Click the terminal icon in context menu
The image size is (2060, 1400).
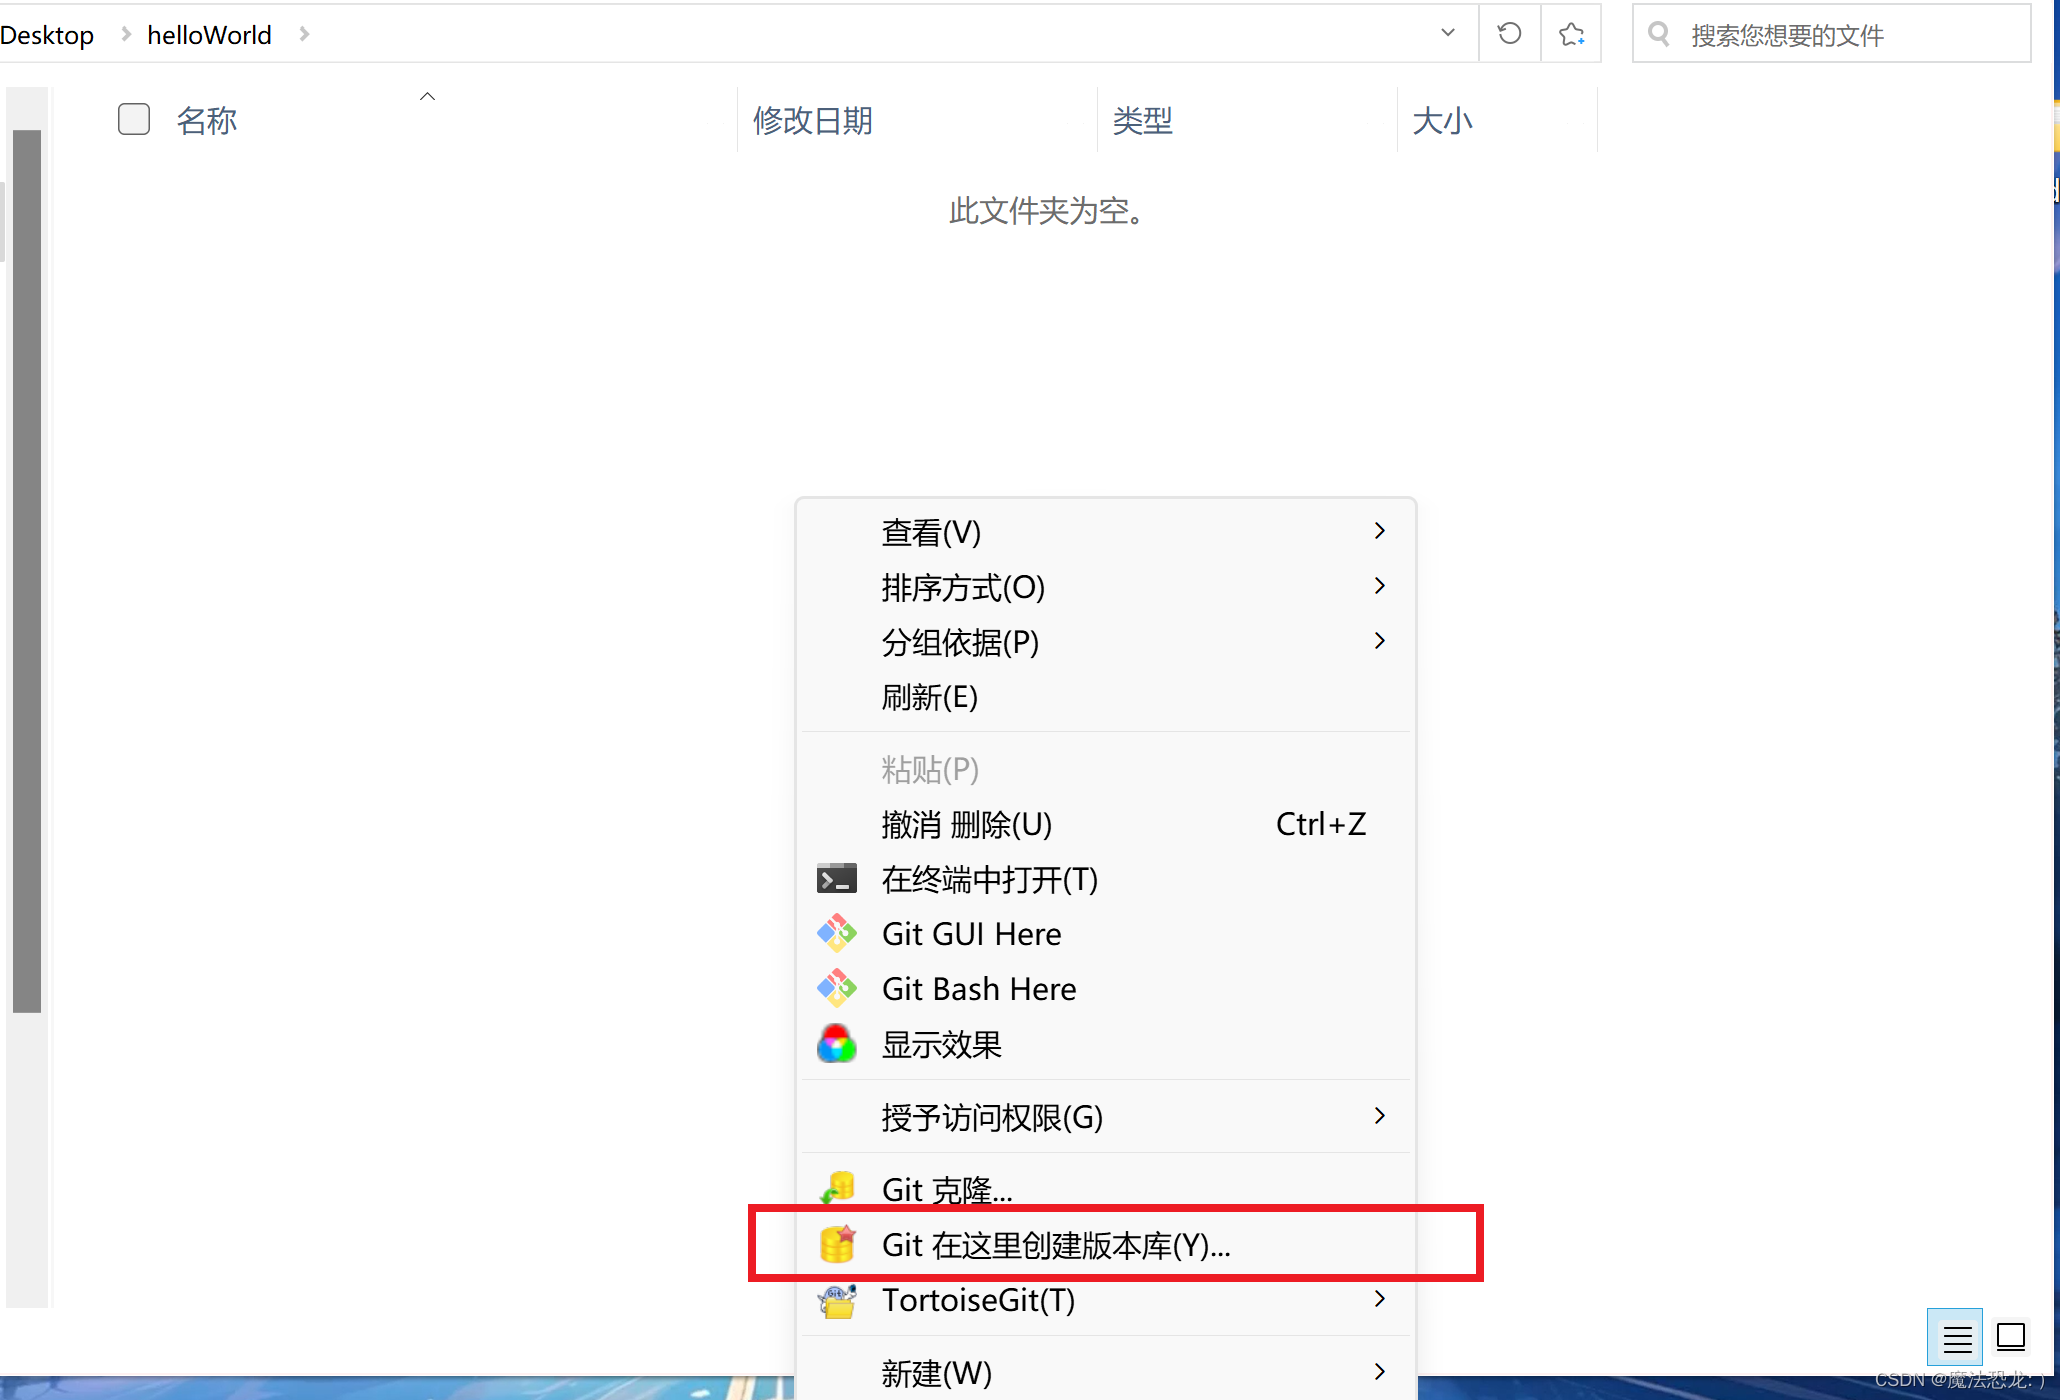click(836, 878)
